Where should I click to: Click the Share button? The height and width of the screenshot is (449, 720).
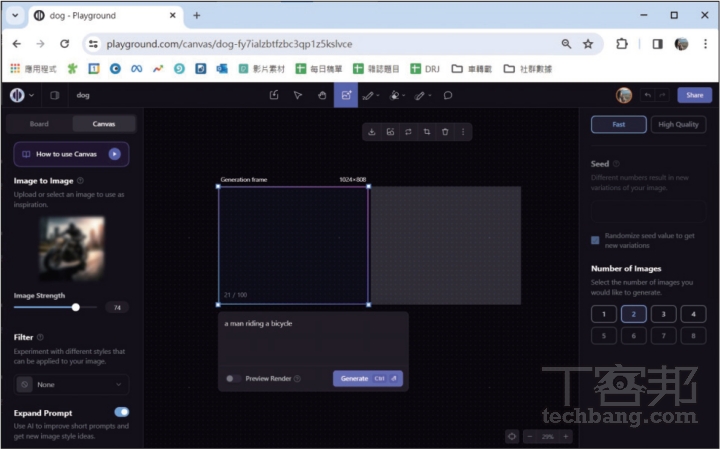pyautogui.click(x=694, y=95)
